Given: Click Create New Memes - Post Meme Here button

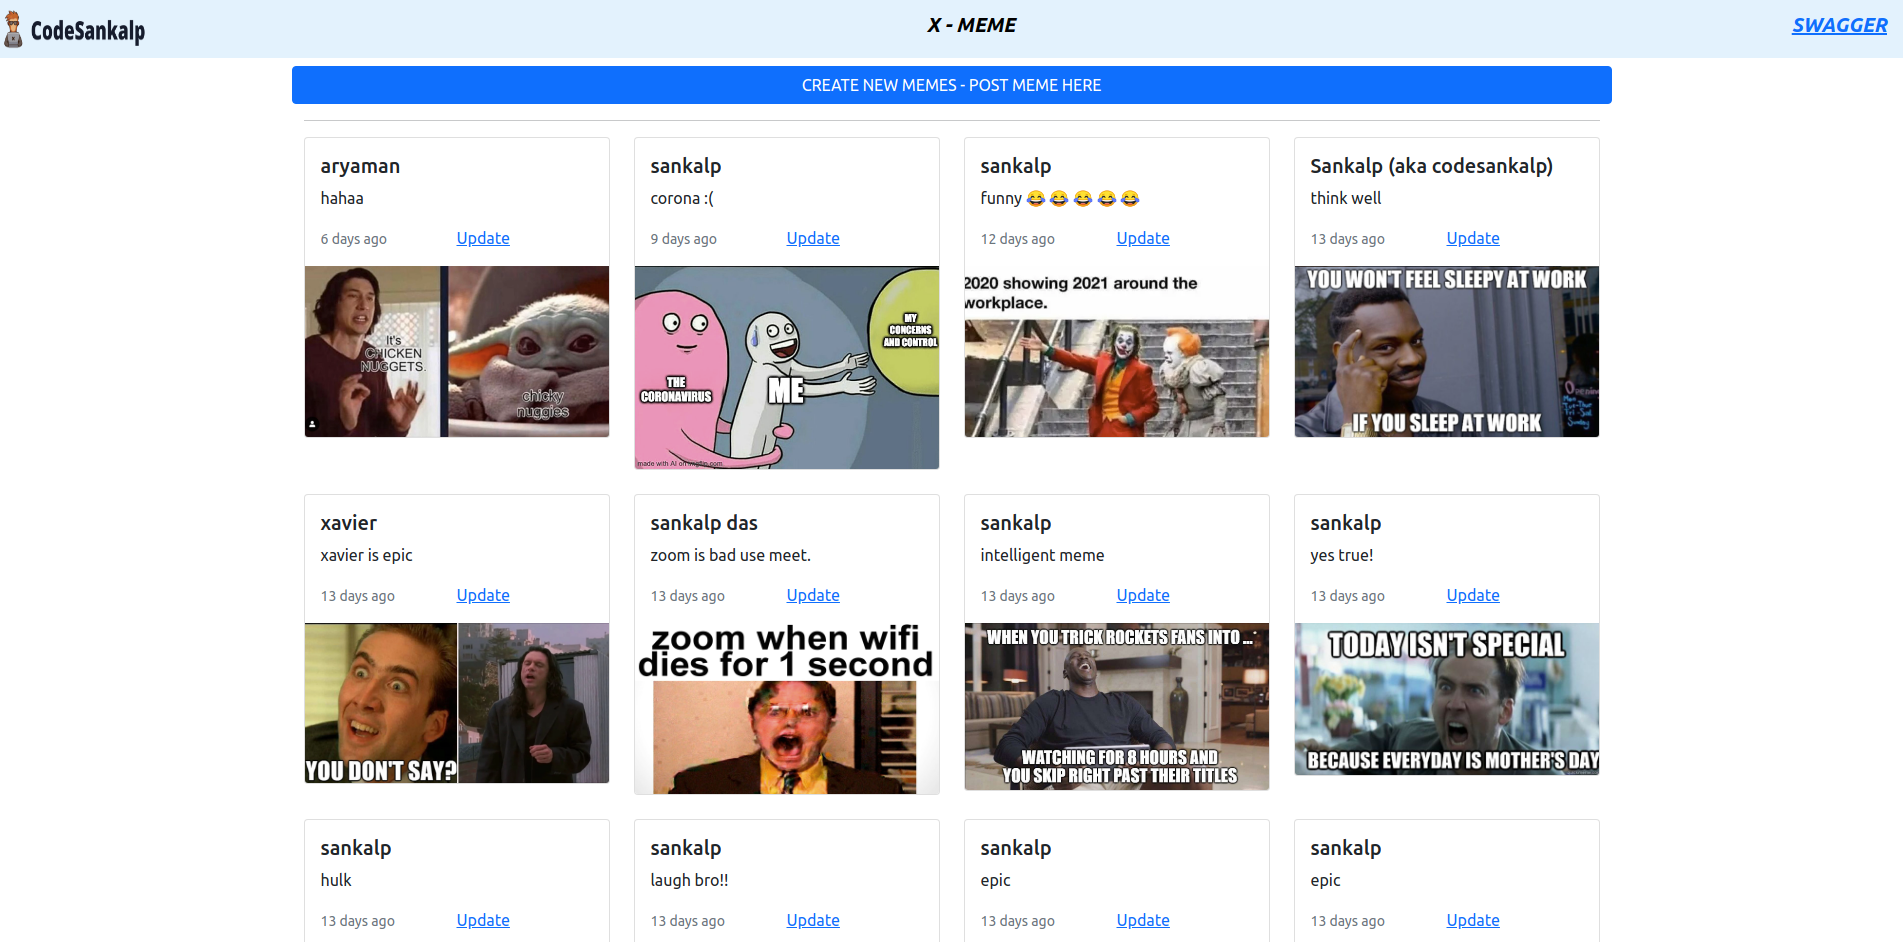Looking at the screenshot, I should pyautogui.click(x=951, y=85).
